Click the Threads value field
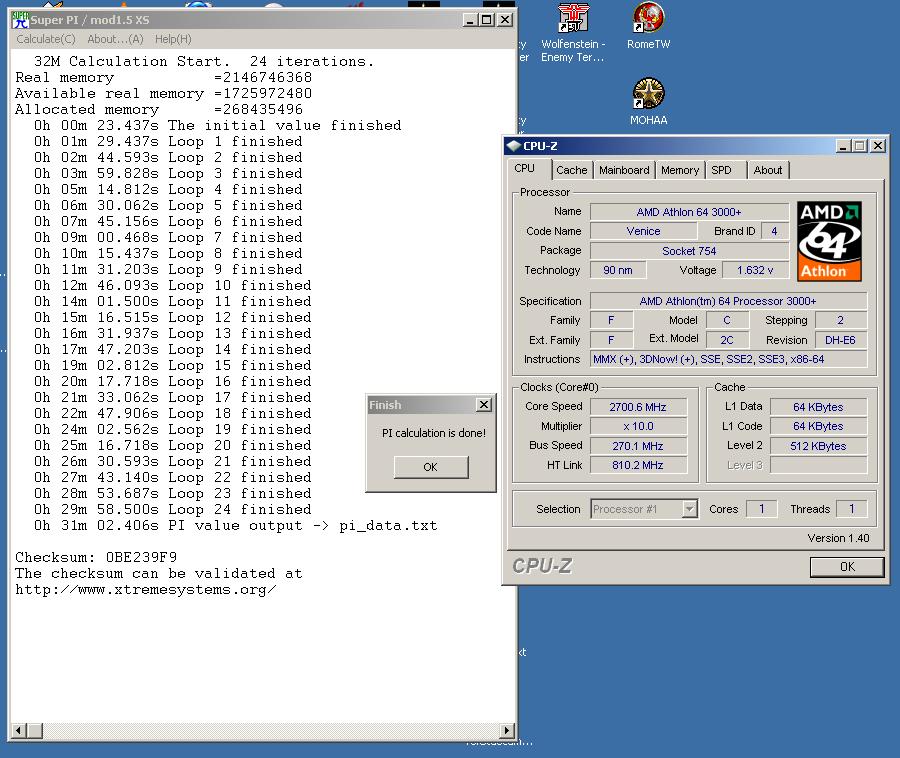The width and height of the screenshot is (900, 758). tap(852, 509)
